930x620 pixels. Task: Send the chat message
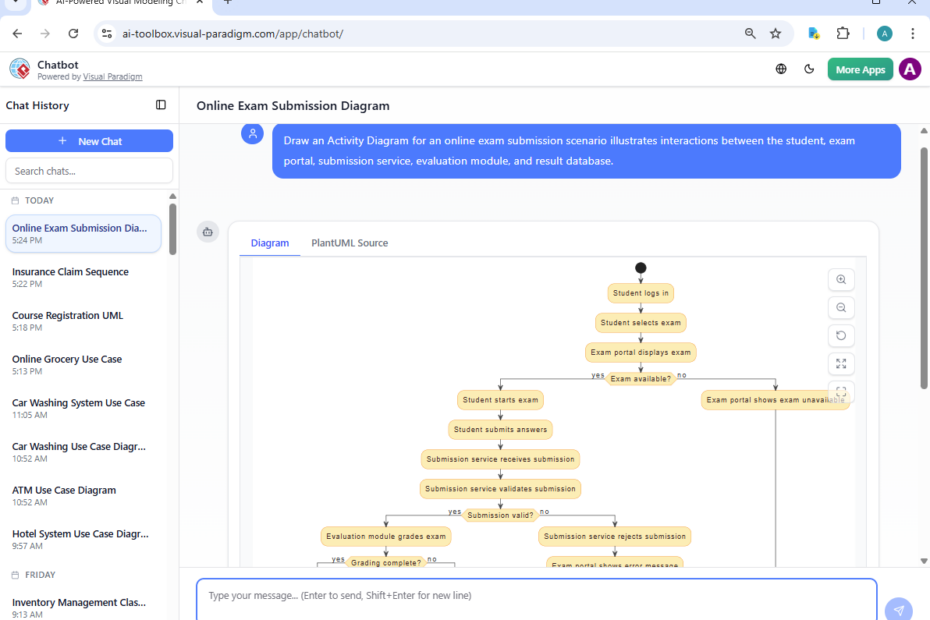pos(898,608)
